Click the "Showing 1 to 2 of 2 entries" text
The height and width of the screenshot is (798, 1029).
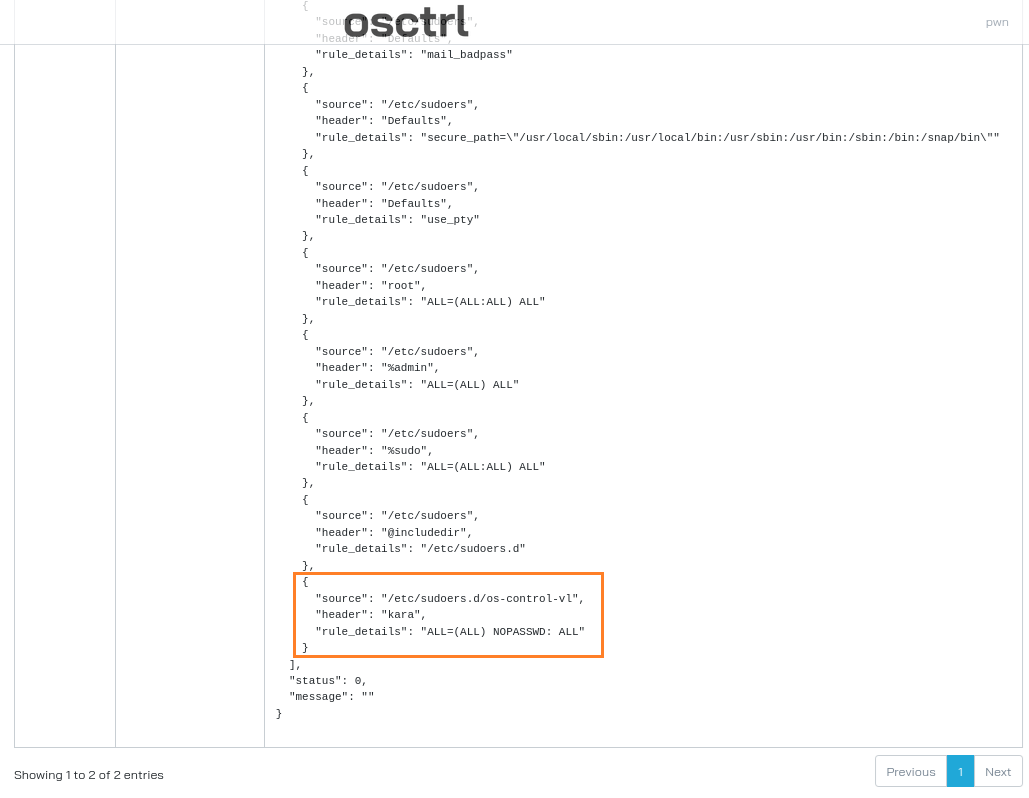pos(89,775)
